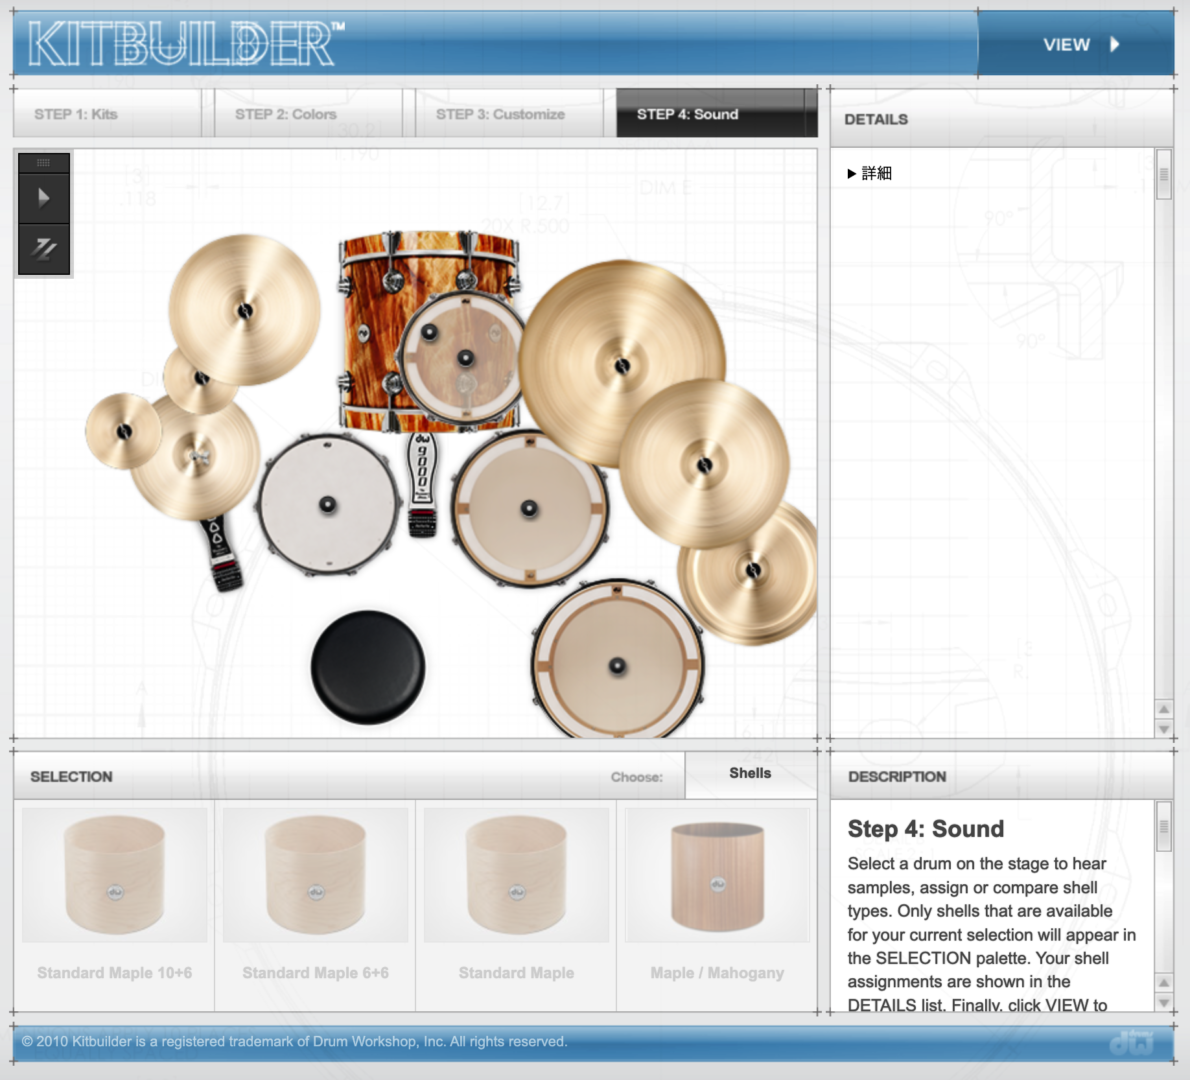The height and width of the screenshot is (1080, 1190).
Task: Select the floor tom right of the bass pedal
Action: tap(529, 509)
